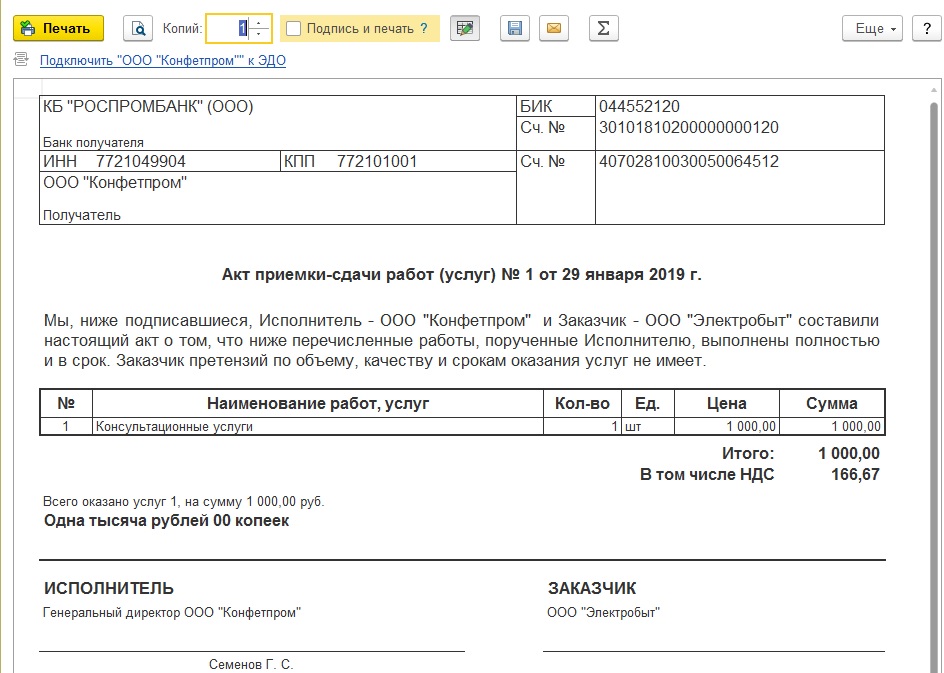Select the Консультационные услуги table cell
The height and width of the screenshot is (673, 944).
point(318,426)
